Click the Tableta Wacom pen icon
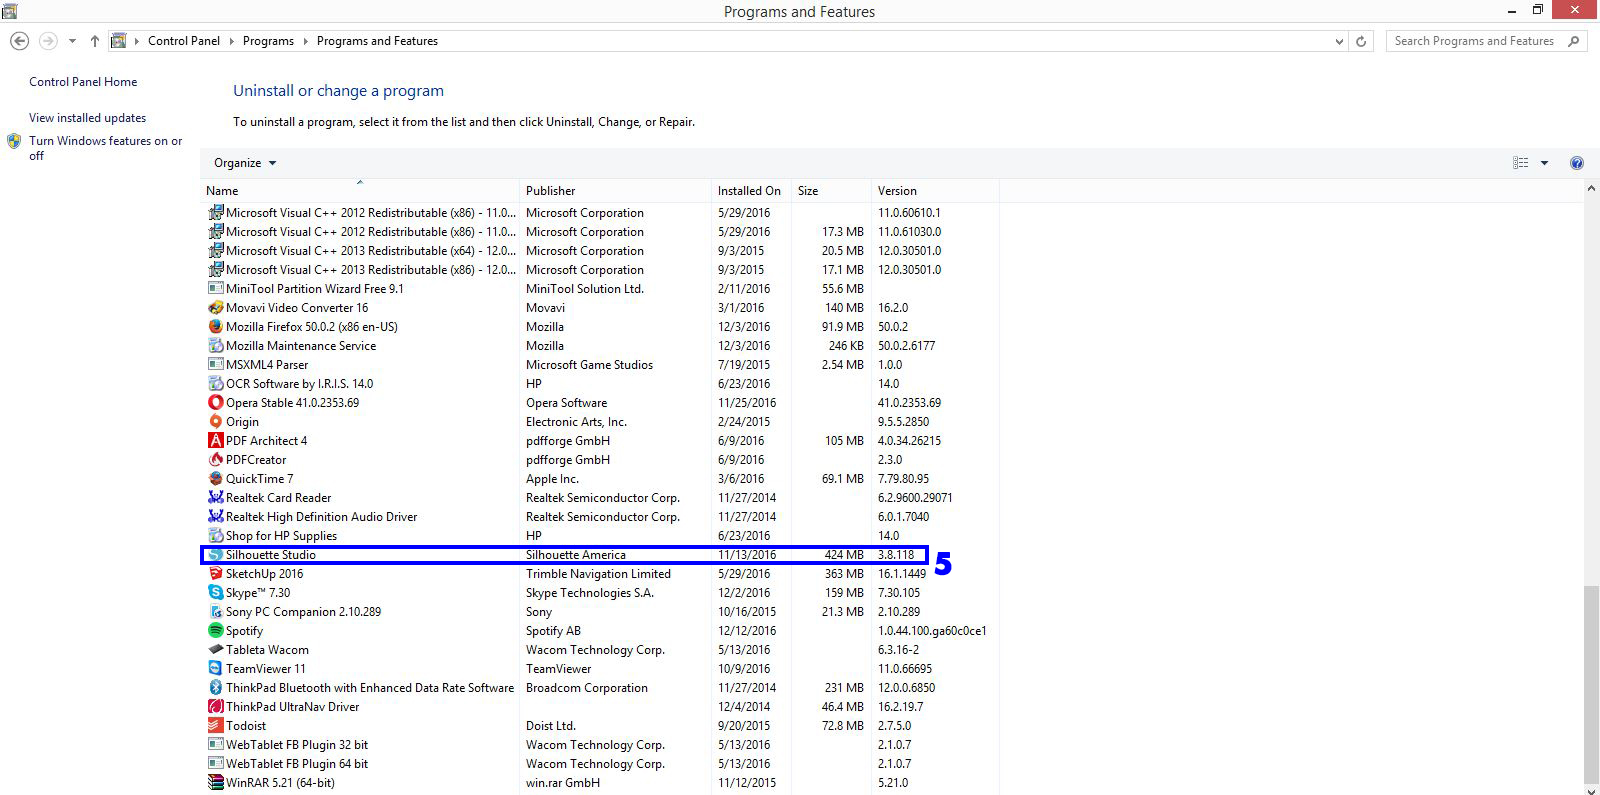Image resolution: width=1600 pixels, height=795 pixels. click(x=215, y=650)
